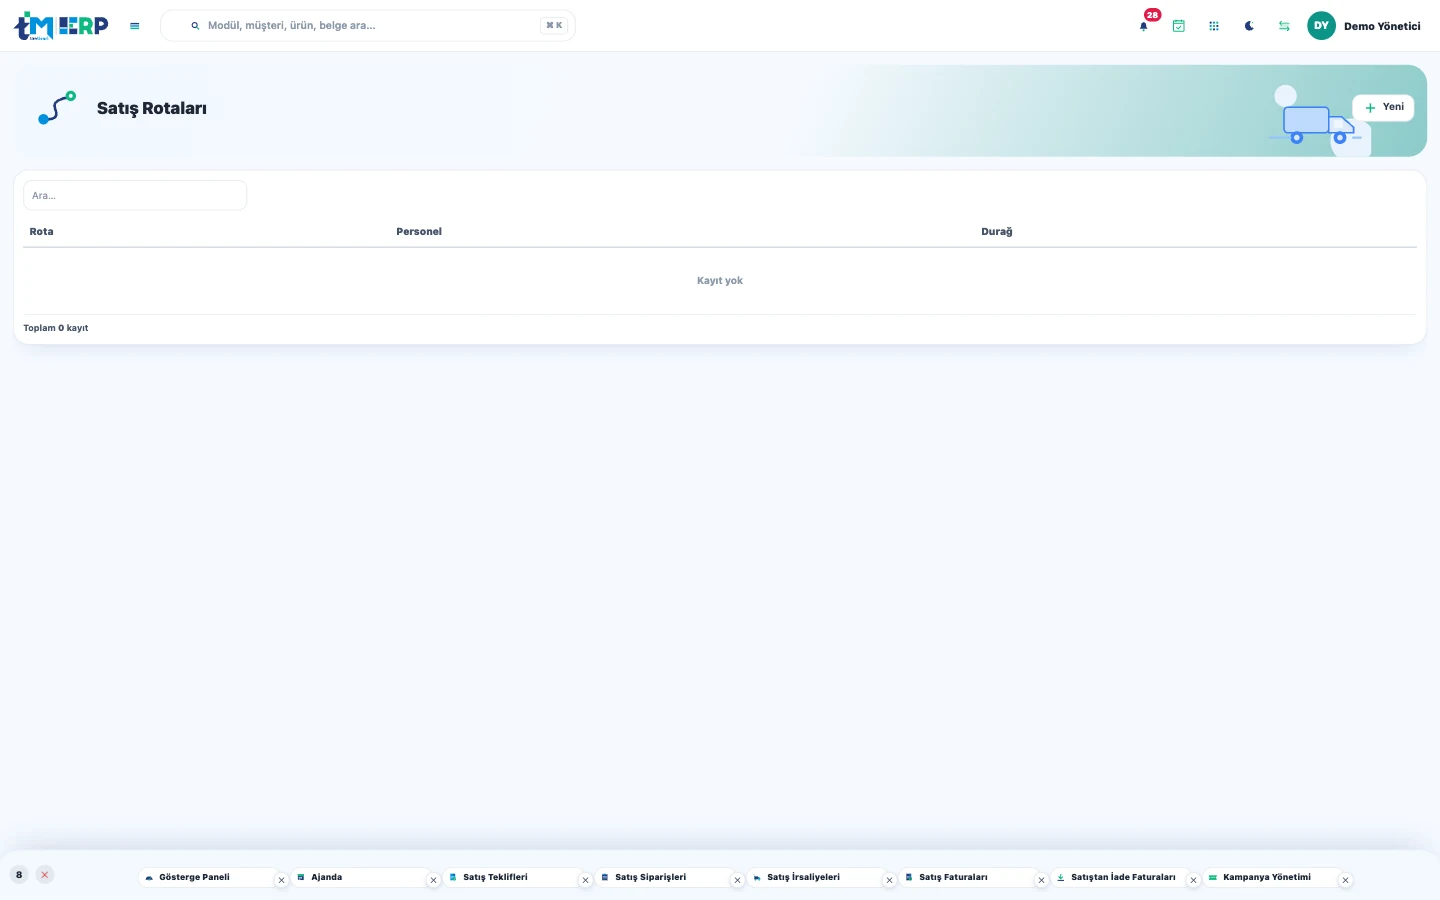The height and width of the screenshot is (900, 1440).
Task: Close the Ajanda tab
Action: click(x=434, y=881)
